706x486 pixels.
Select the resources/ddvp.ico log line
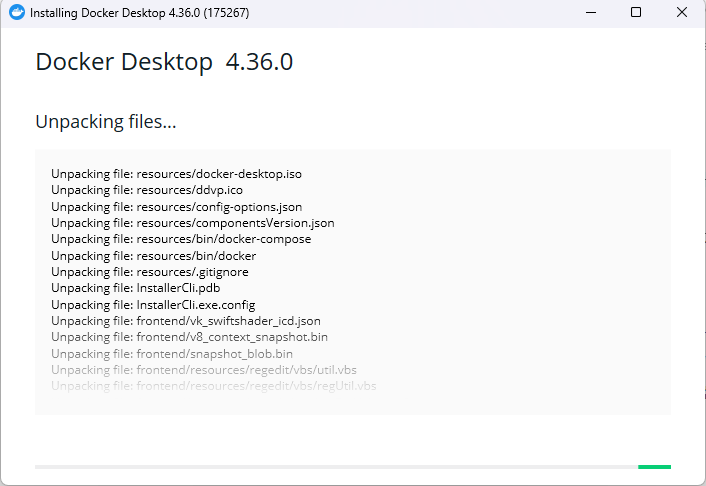pos(147,190)
